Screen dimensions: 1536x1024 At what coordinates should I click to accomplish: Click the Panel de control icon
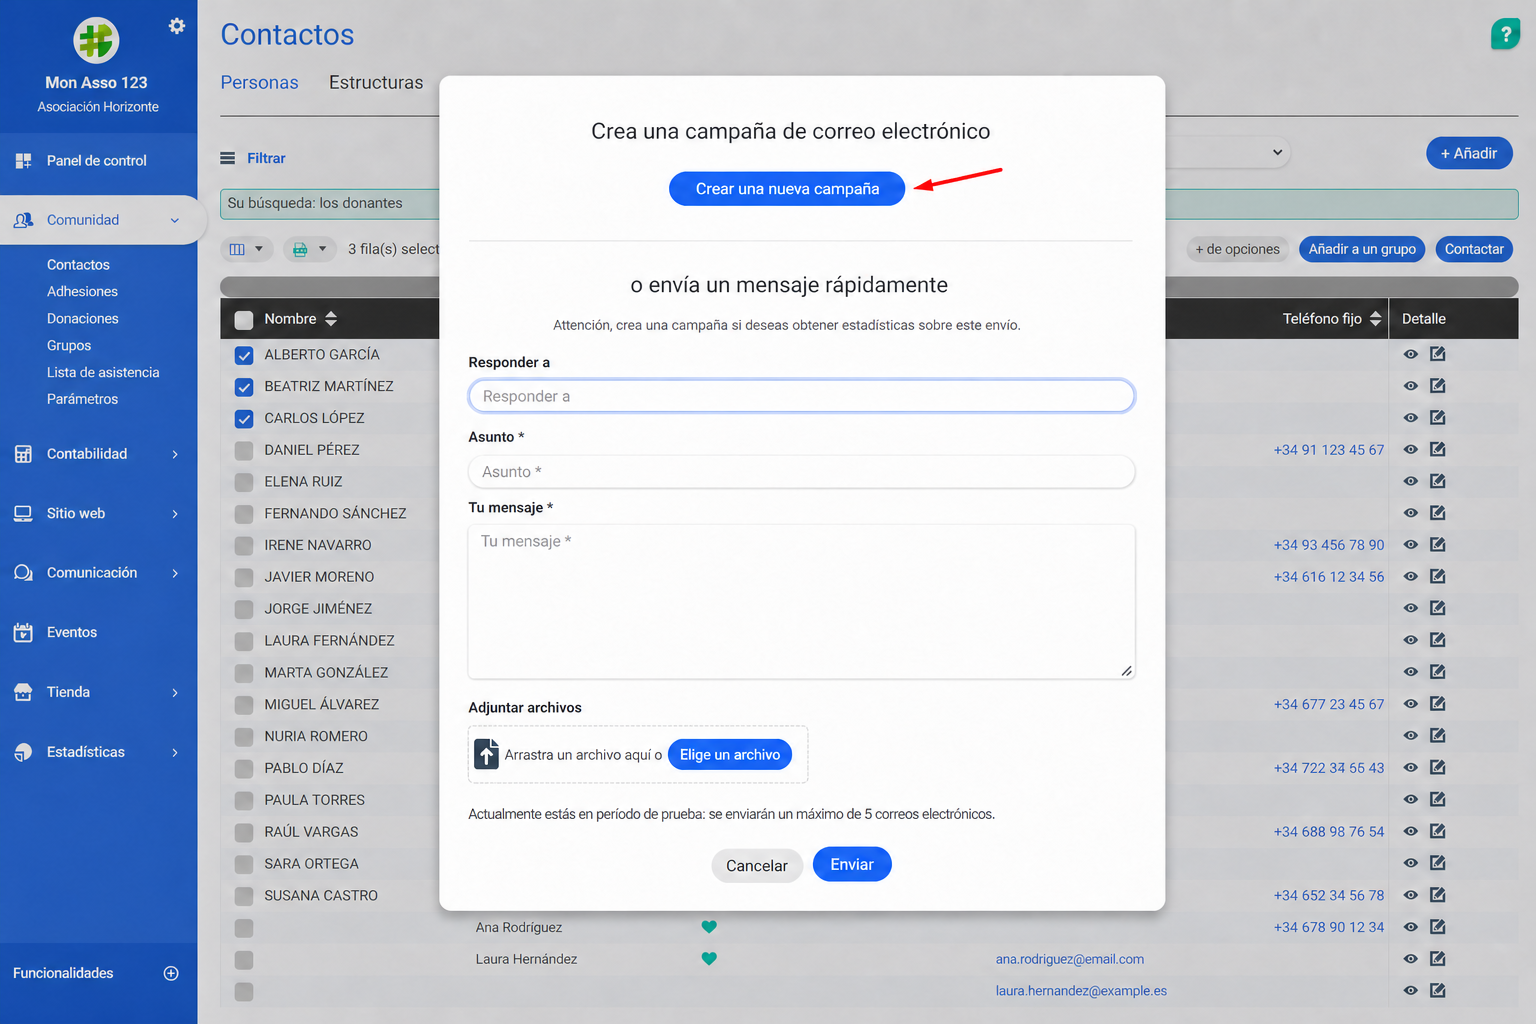(23, 160)
